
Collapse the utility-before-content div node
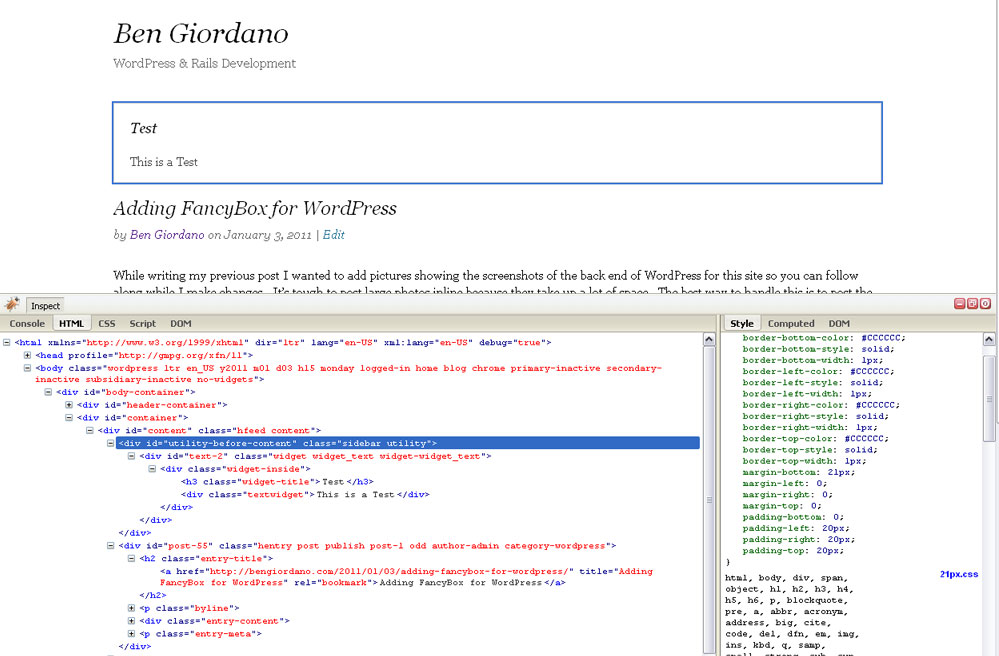[111, 443]
